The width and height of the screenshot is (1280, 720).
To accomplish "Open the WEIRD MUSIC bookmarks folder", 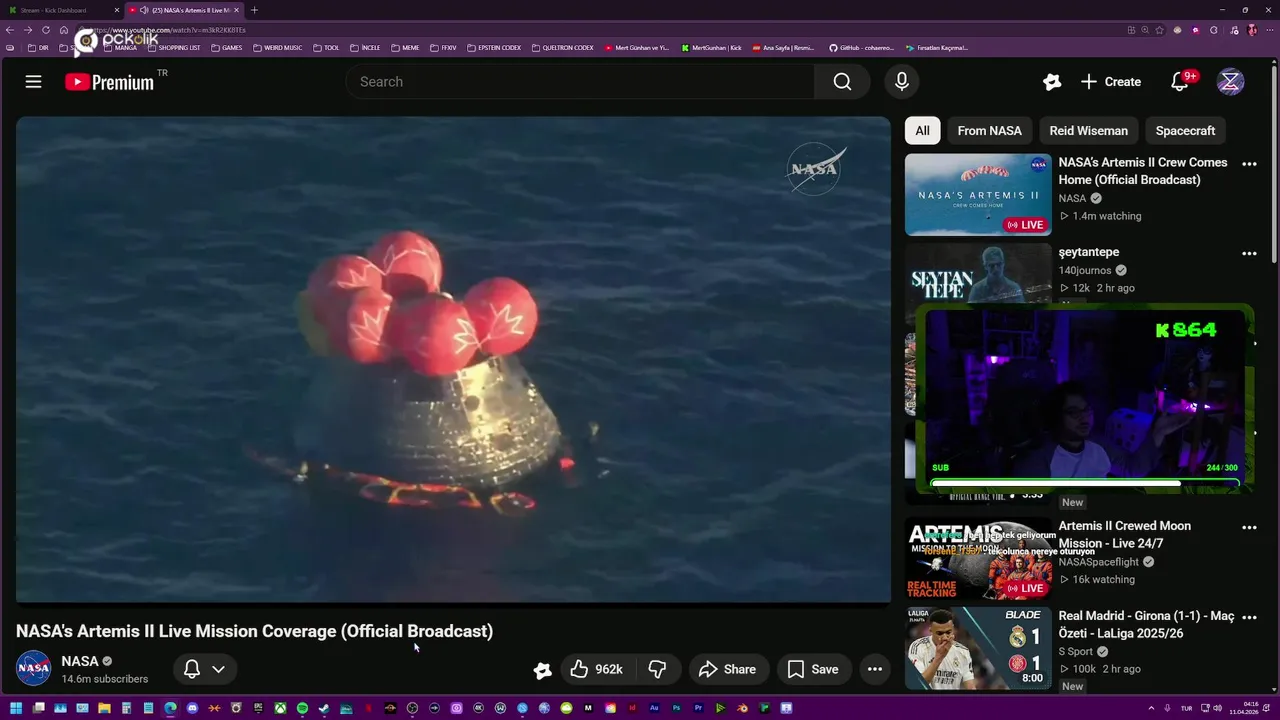I will (x=278, y=47).
